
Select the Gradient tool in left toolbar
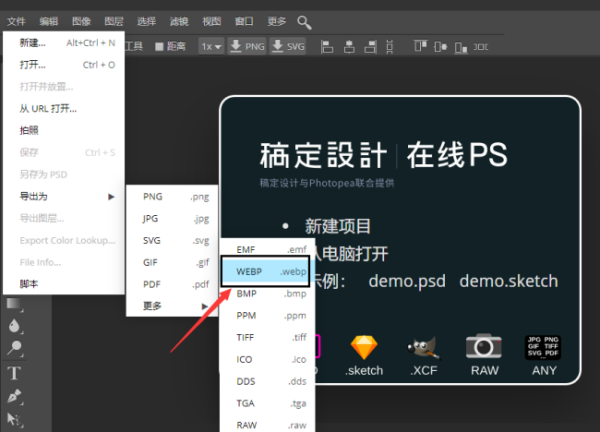[x=14, y=303]
